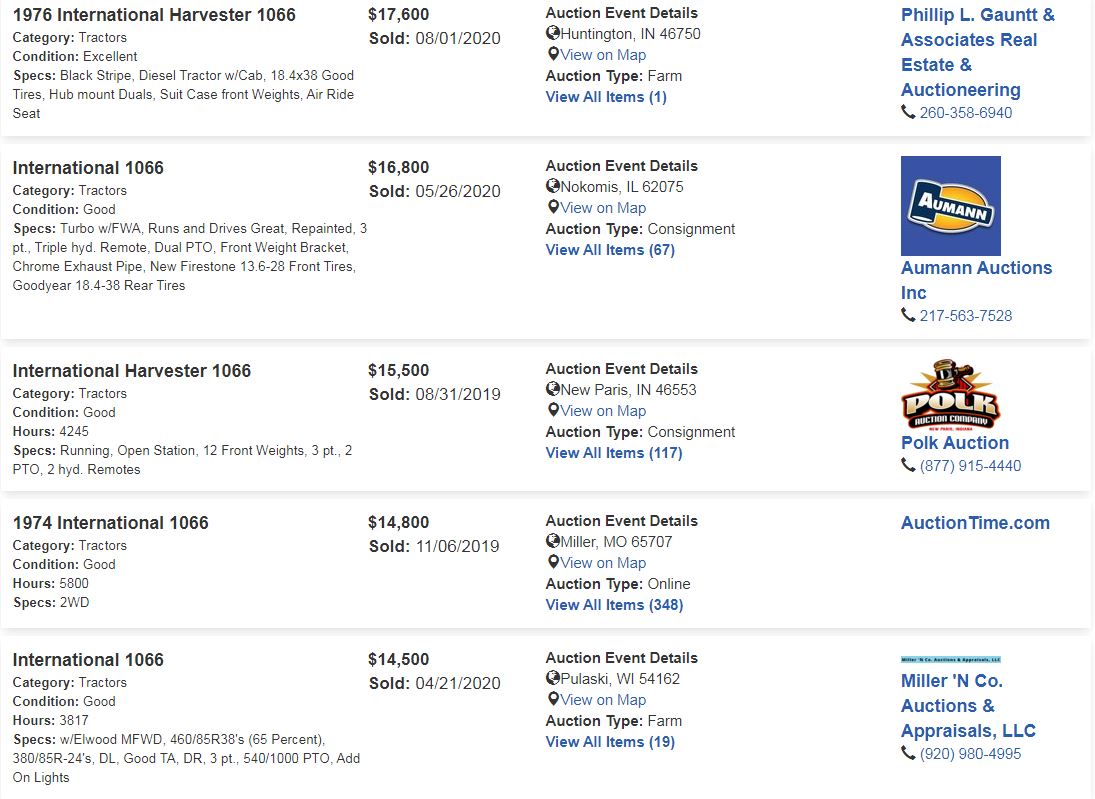
Task: Click the globe icon beside Nokomis, IL 62075
Action: pos(553,186)
